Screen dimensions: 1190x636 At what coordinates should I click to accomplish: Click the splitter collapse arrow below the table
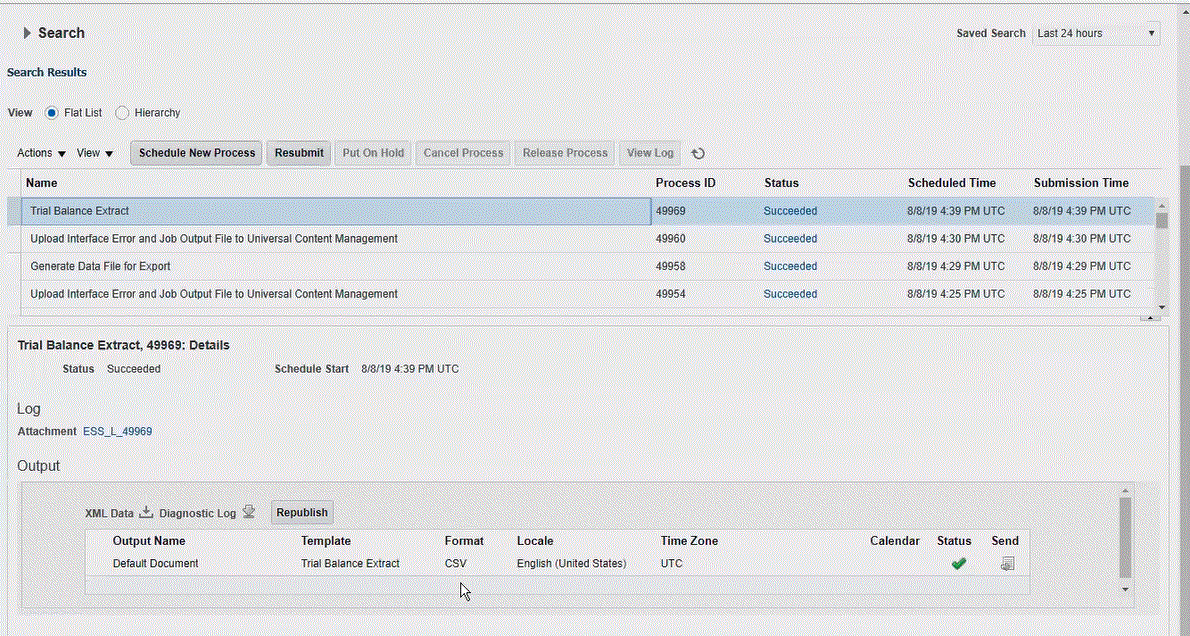coord(1149,317)
